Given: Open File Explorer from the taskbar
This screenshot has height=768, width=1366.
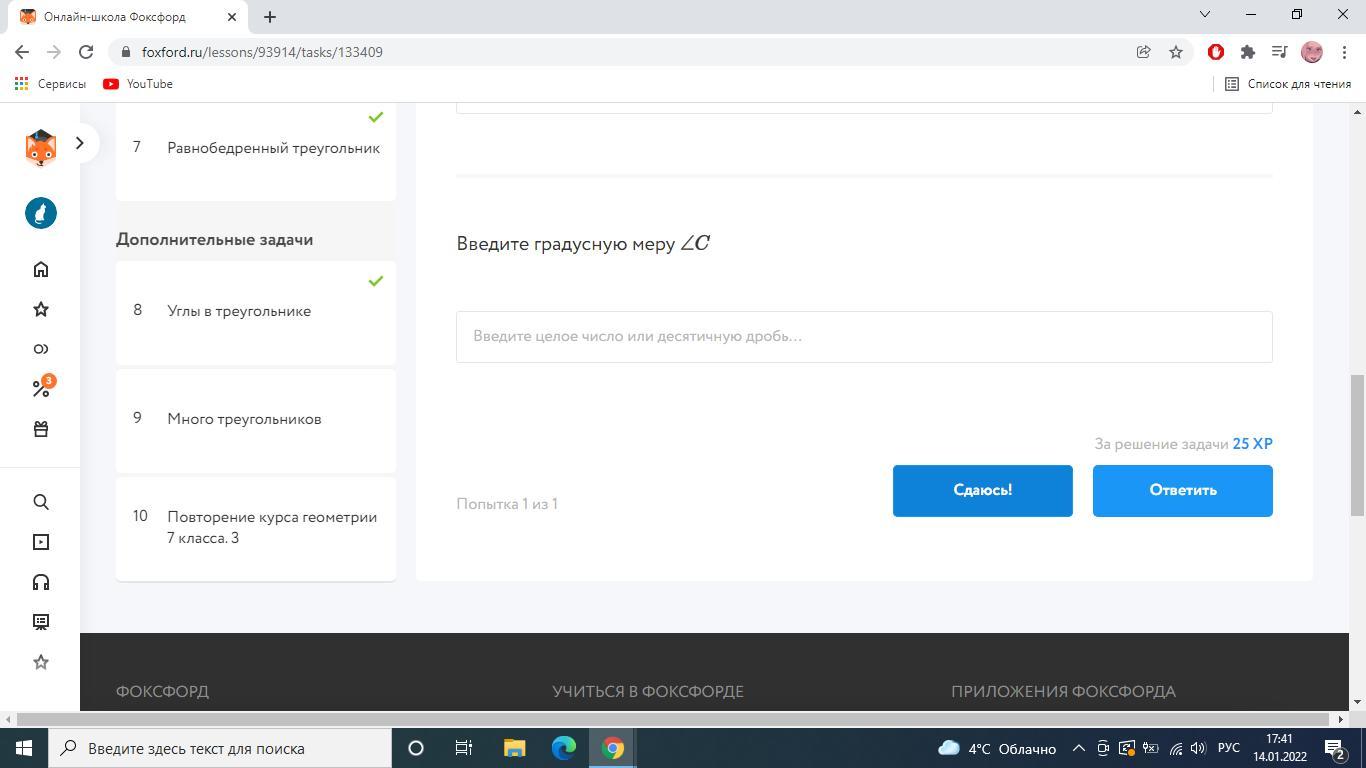Looking at the screenshot, I should (514, 748).
